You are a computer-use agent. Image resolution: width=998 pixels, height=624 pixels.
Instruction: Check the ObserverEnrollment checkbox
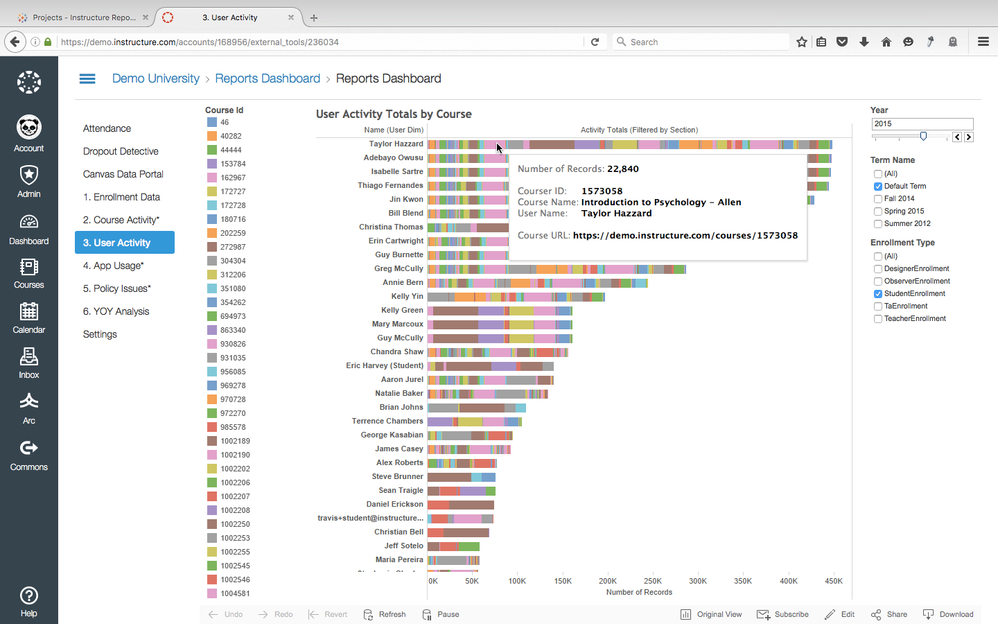[878, 281]
